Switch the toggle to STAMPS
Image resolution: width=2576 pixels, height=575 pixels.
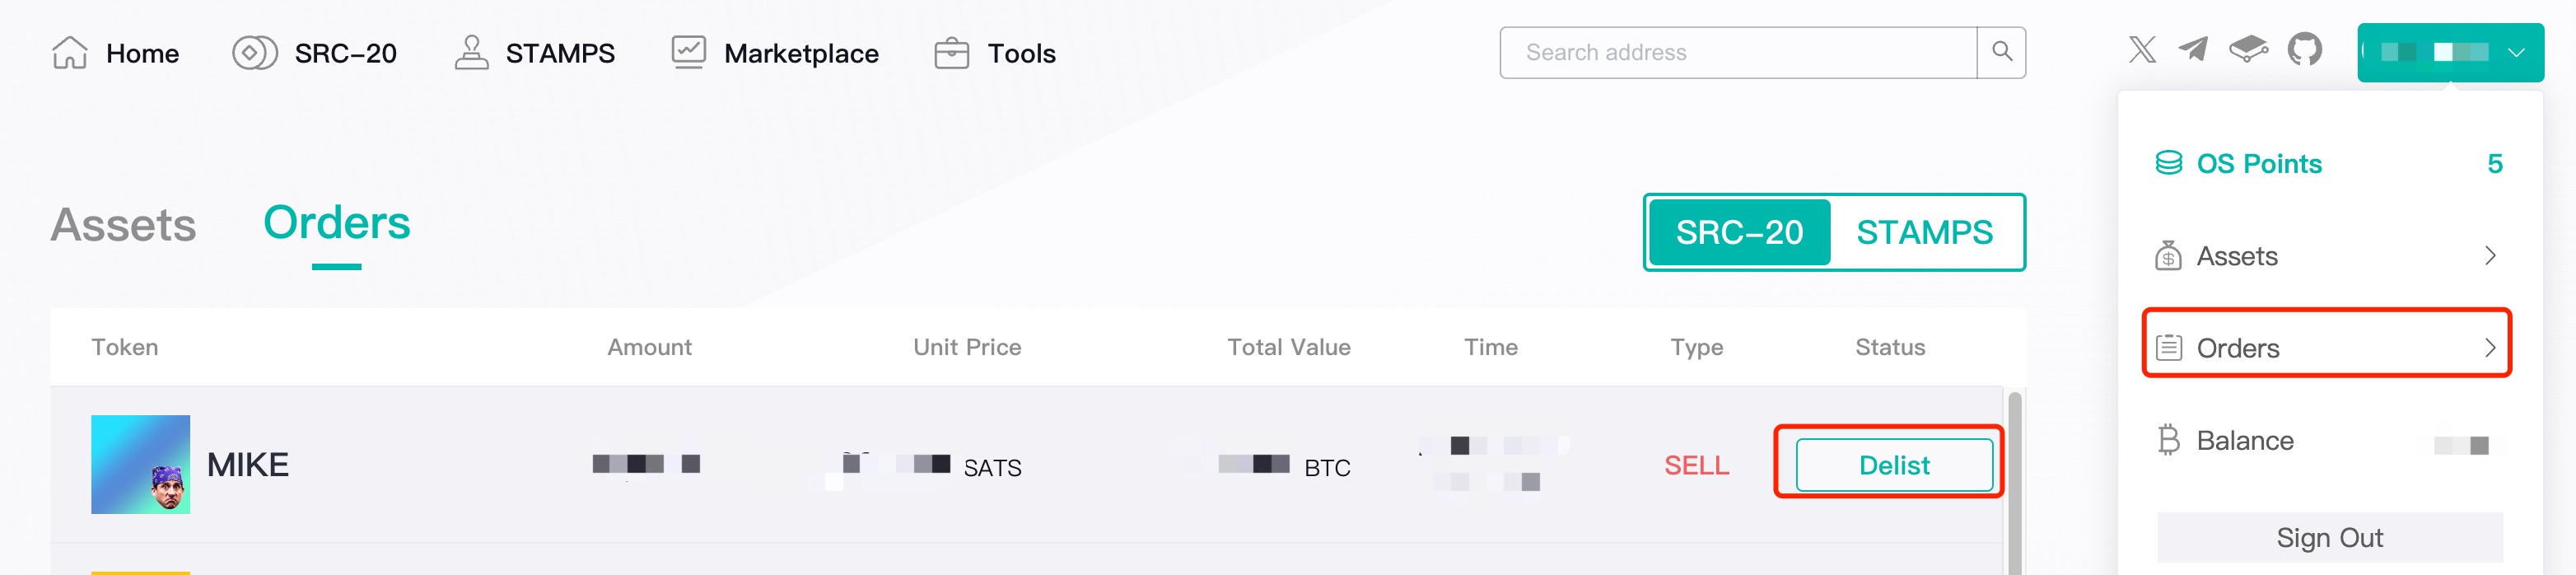click(1924, 232)
